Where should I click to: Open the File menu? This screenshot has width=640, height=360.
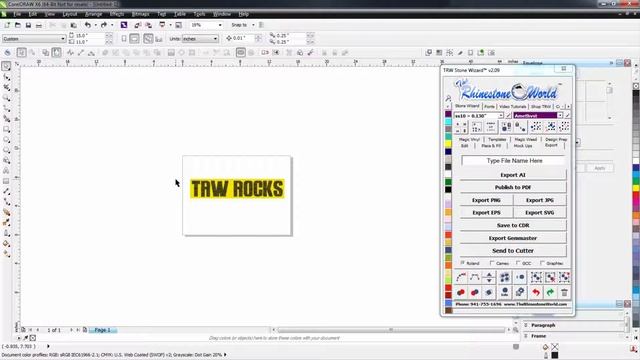[17, 14]
